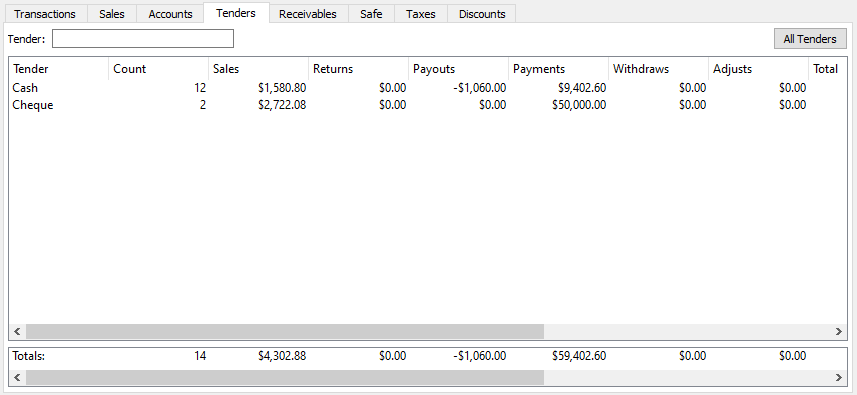Image resolution: width=857 pixels, height=395 pixels.
Task: Sort by the Withdraws column header
Action: coord(658,69)
